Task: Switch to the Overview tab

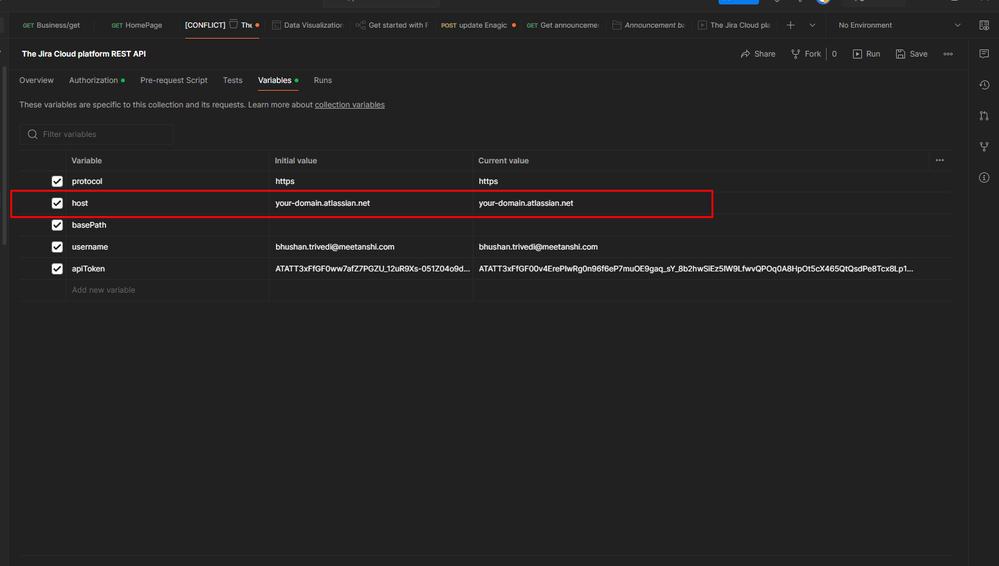Action: [x=36, y=80]
